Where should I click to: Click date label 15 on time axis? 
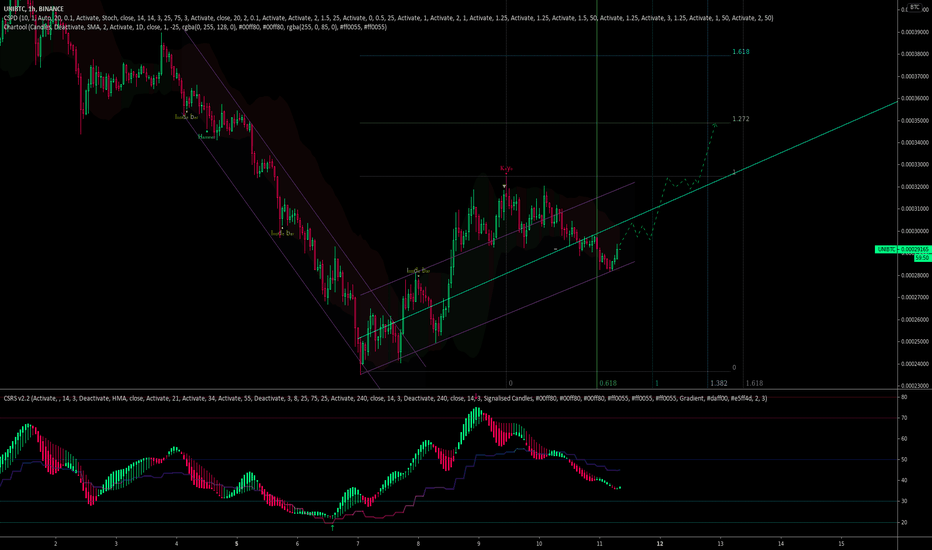point(841,543)
